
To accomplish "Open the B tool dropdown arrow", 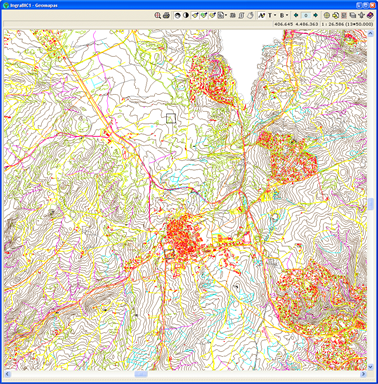I will (x=287, y=15).
